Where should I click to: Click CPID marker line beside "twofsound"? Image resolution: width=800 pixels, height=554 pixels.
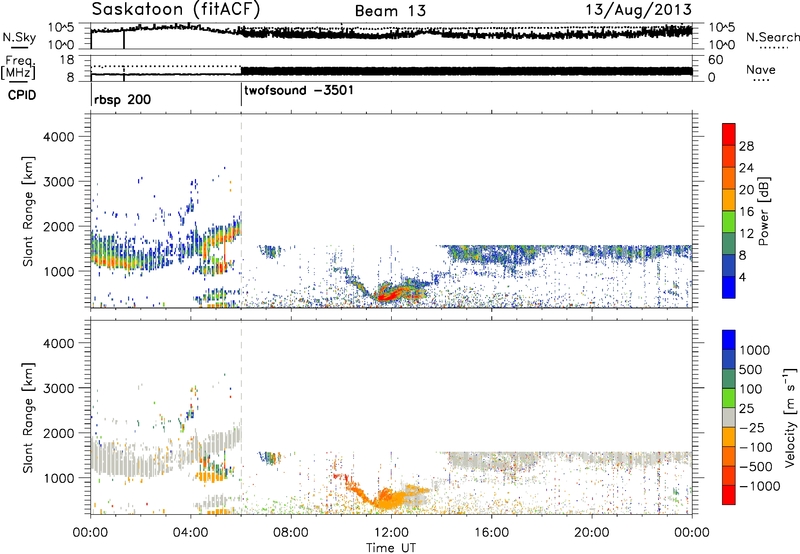click(x=241, y=94)
